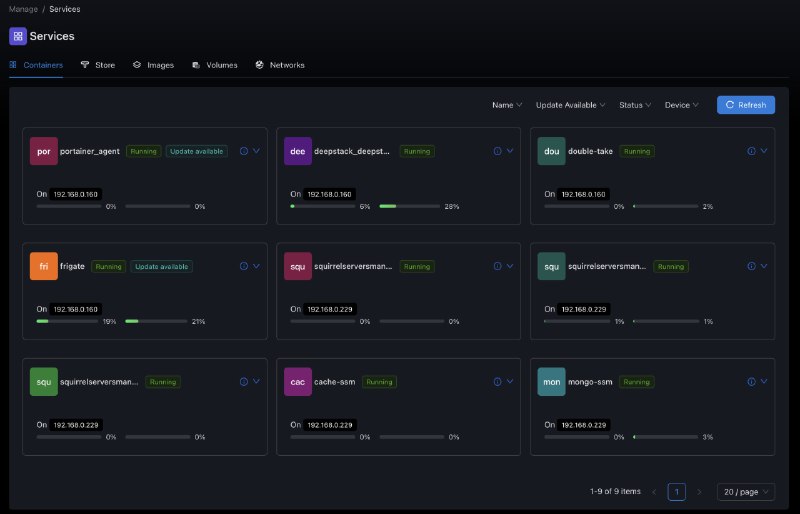
Task: Click page 1 in pagination
Action: (677, 492)
